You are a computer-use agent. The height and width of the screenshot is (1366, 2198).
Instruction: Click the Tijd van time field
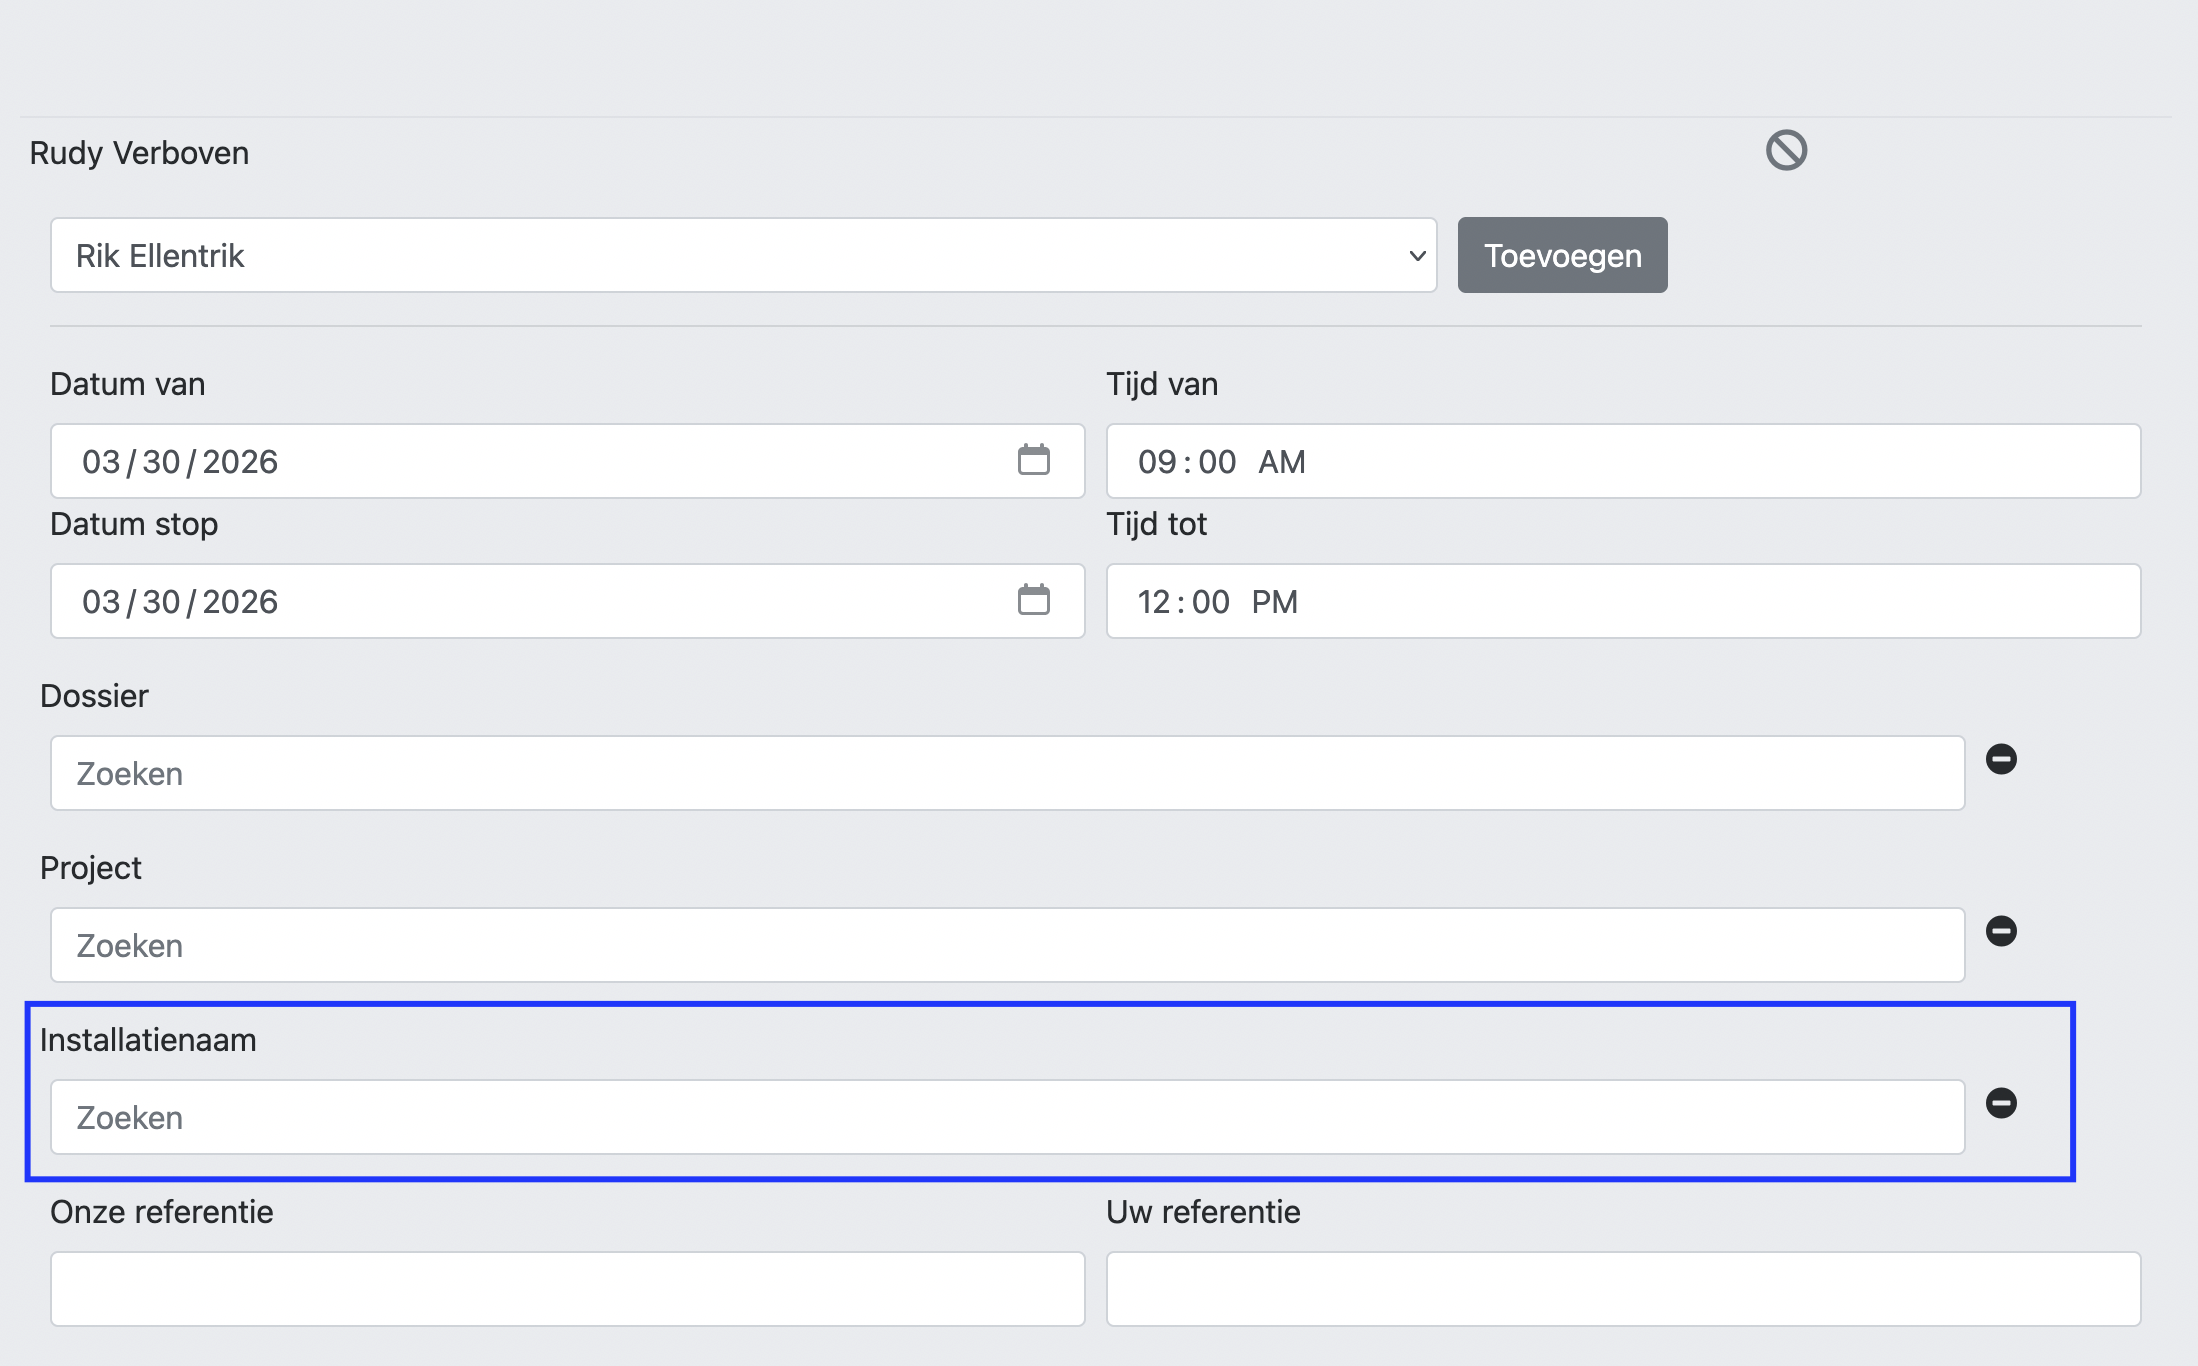point(1623,461)
